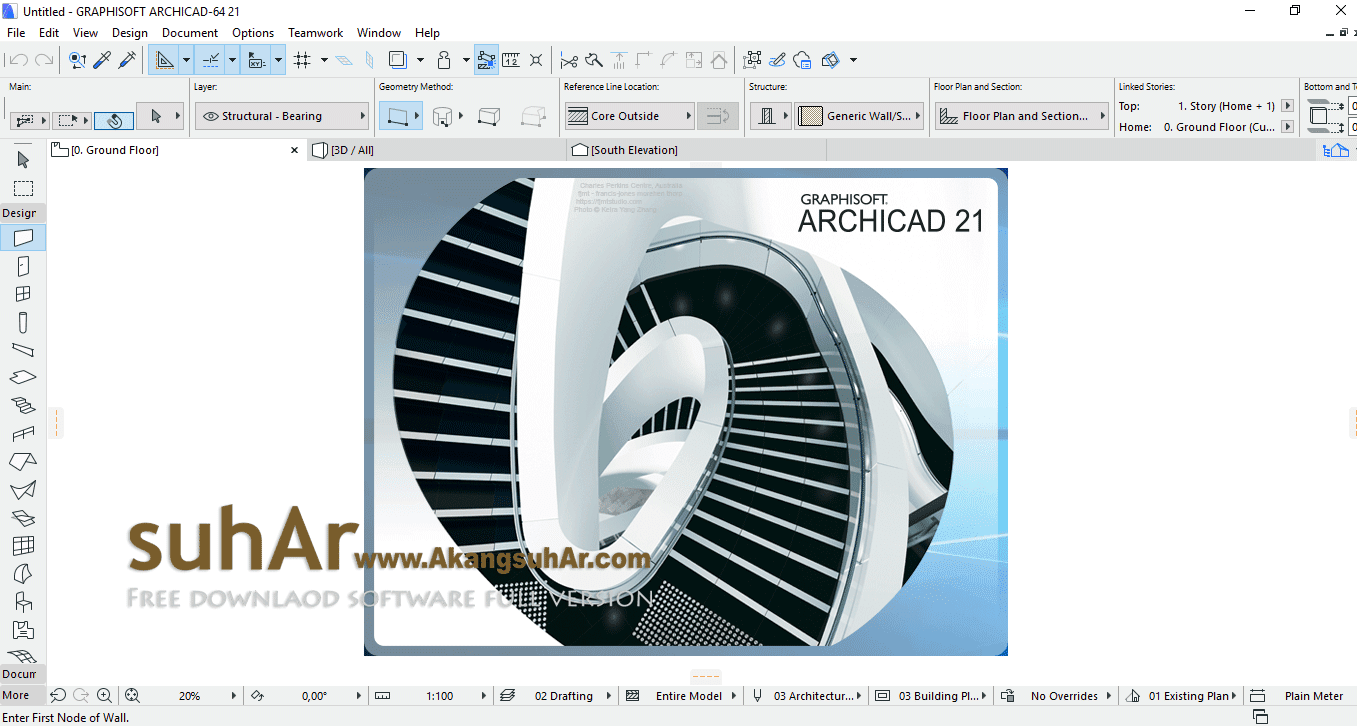Image resolution: width=1357 pixels, height=726 pixels.
Task: Click the 0,00° orientation field
Action: coord(314,696)
